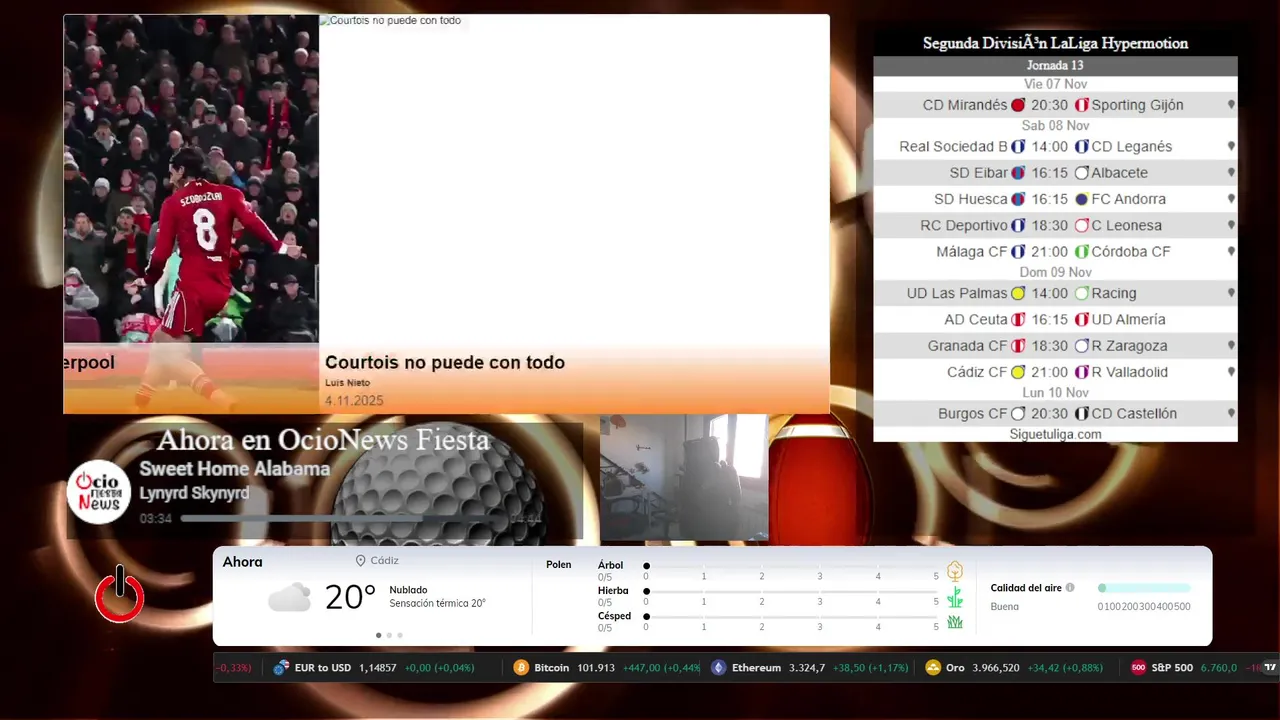
Task: Select second weather carousel dot
Action: coord(389,635)
